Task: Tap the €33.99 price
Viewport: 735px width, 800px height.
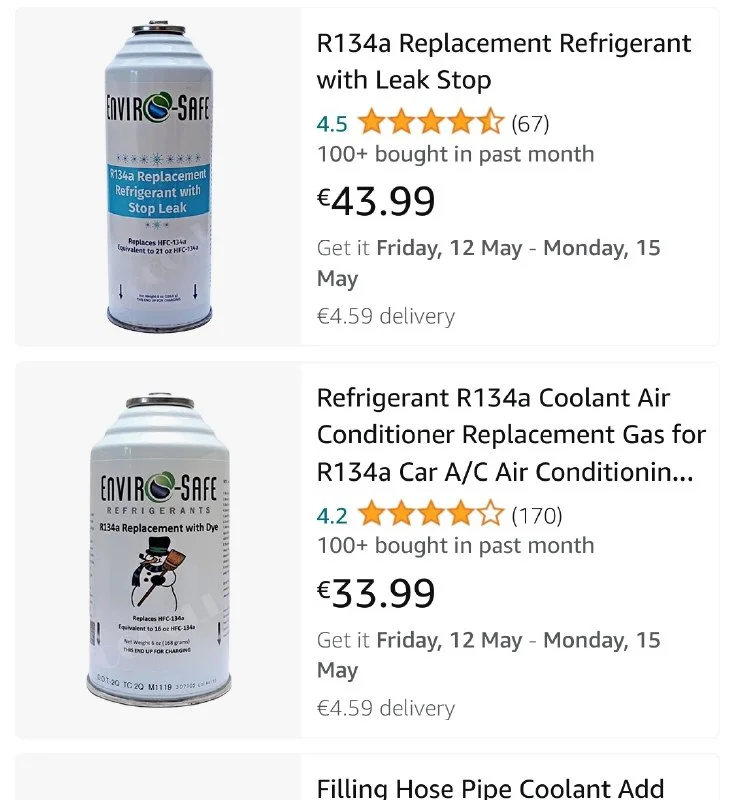Action: coord(377,593)
